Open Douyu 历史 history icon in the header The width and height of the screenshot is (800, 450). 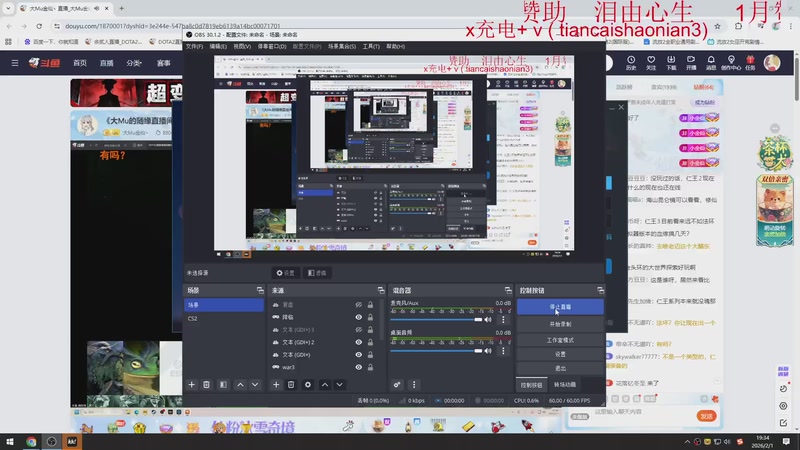(631, 63)
